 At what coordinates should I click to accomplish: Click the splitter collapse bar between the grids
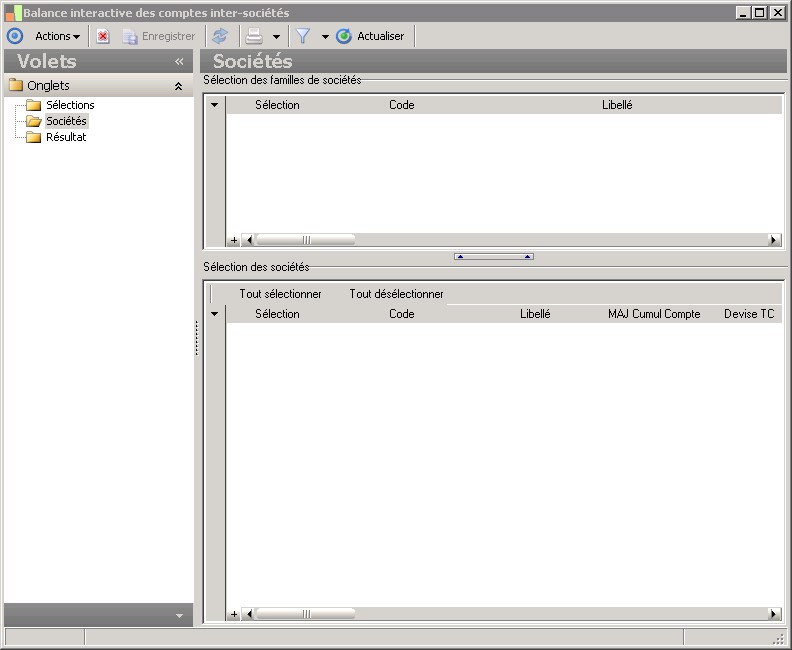coord(493,257)
